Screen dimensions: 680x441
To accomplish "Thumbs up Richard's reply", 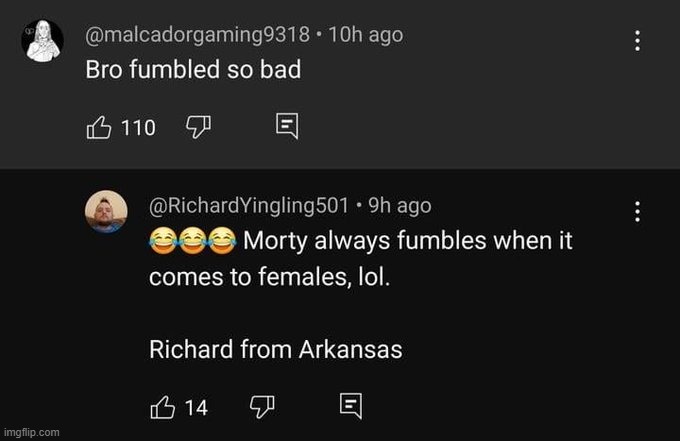I will click(162, 406).
